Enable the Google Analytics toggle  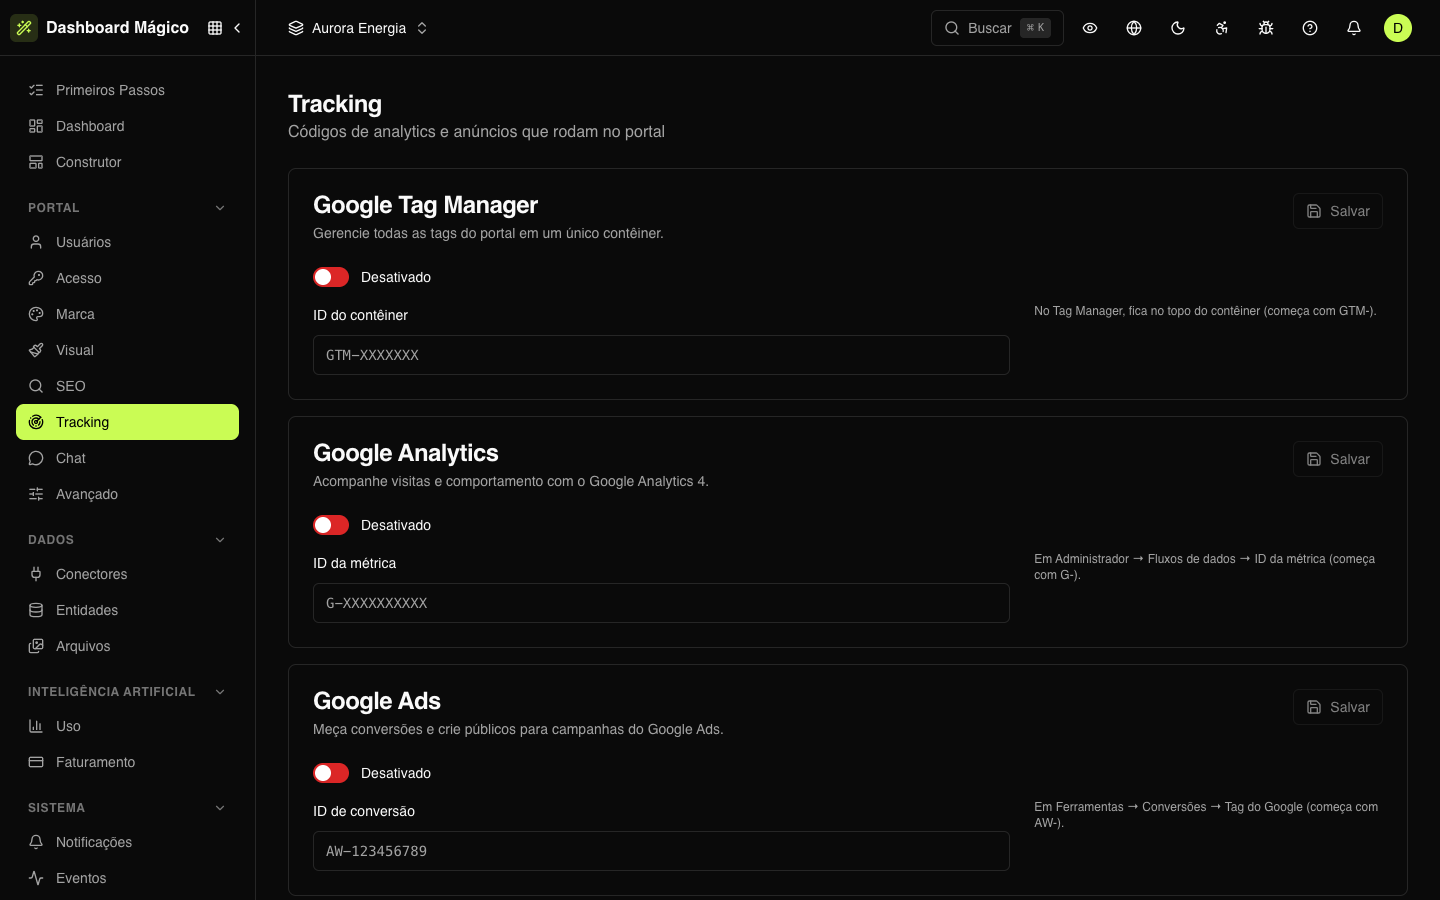[x=331, y=525]
